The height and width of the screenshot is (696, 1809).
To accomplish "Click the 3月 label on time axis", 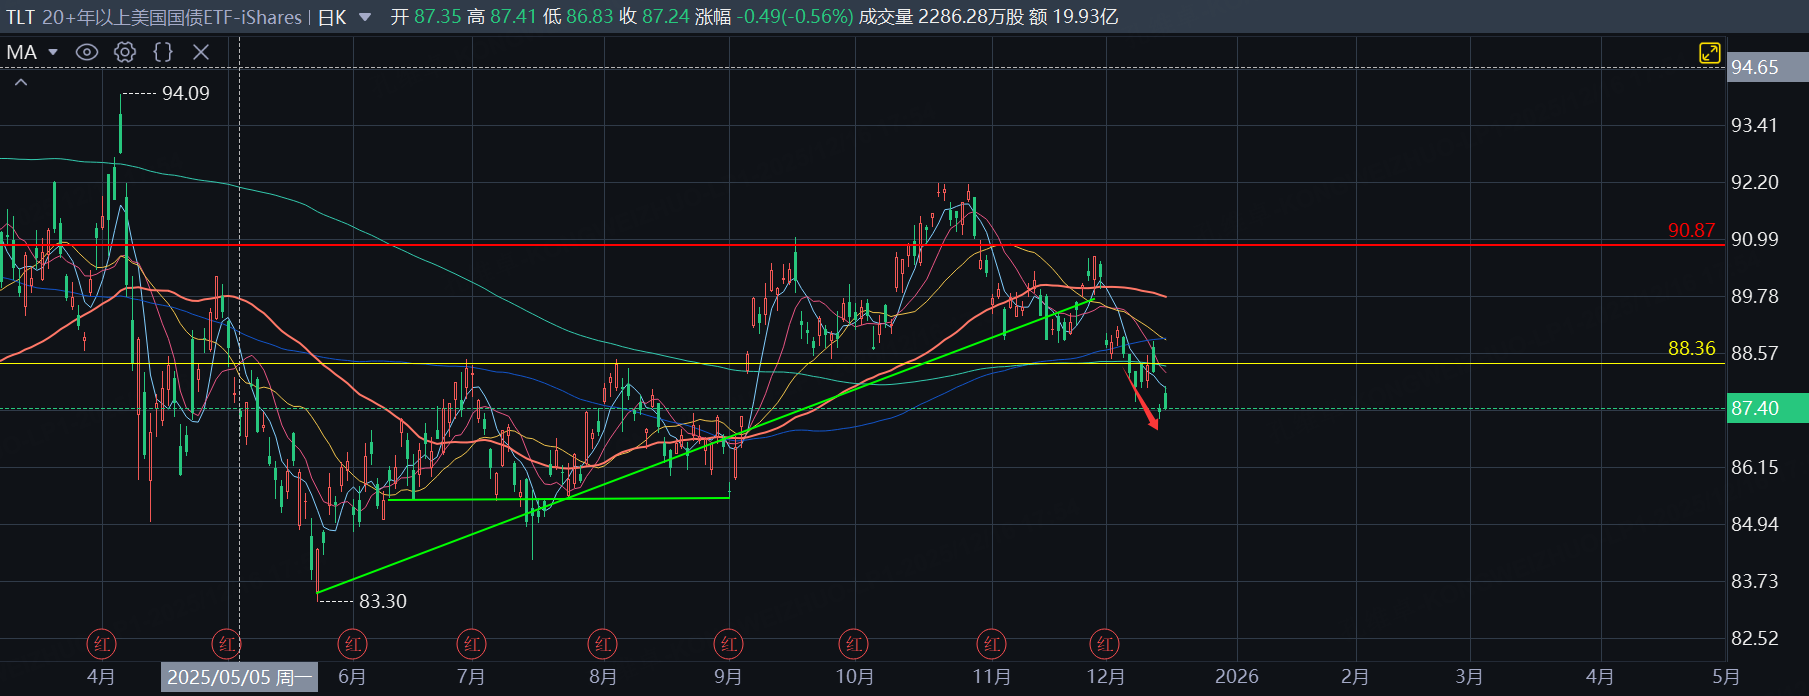I will pos(1469,677).
